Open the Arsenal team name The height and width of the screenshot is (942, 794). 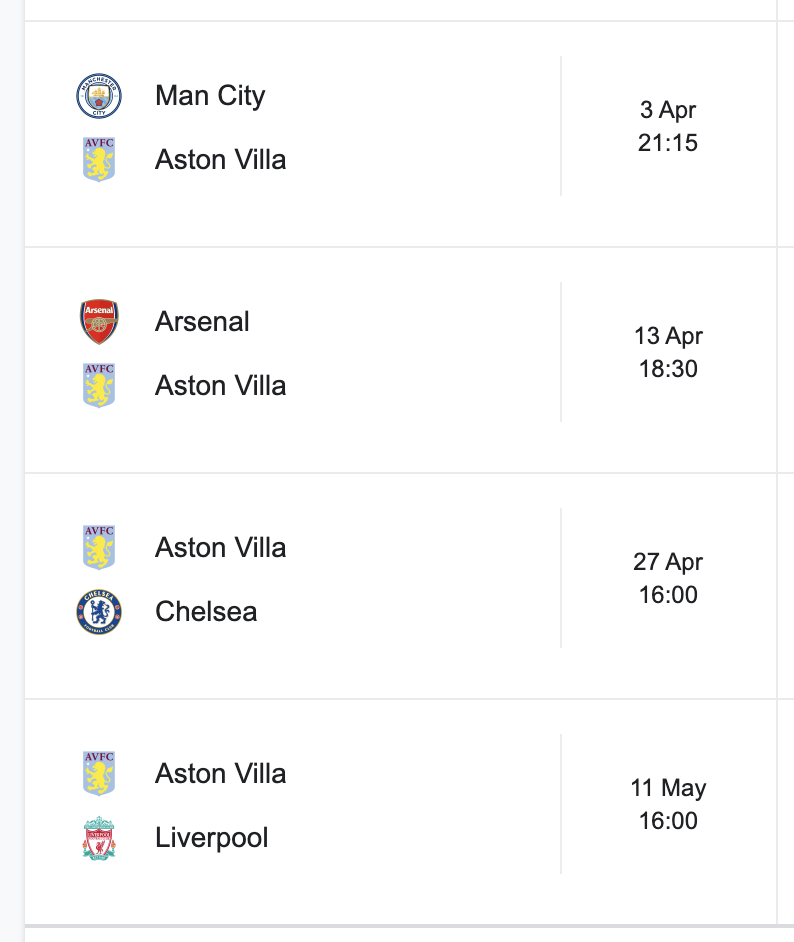202,321
